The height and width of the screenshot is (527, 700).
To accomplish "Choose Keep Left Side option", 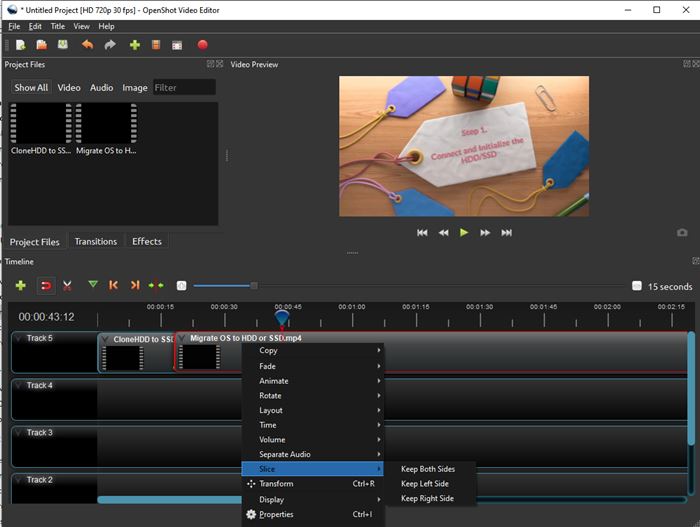I will click(425, 484).
